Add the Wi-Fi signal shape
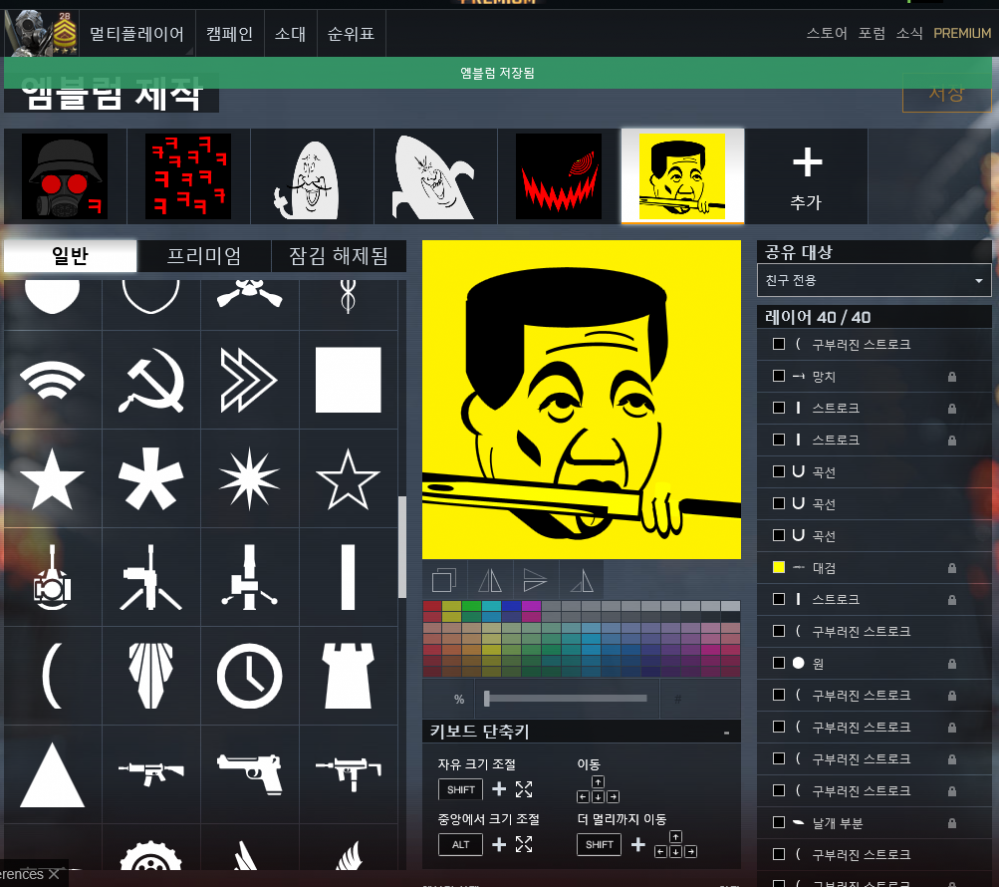999x887 pixels. pyautogui.click(x=52, y=381)
